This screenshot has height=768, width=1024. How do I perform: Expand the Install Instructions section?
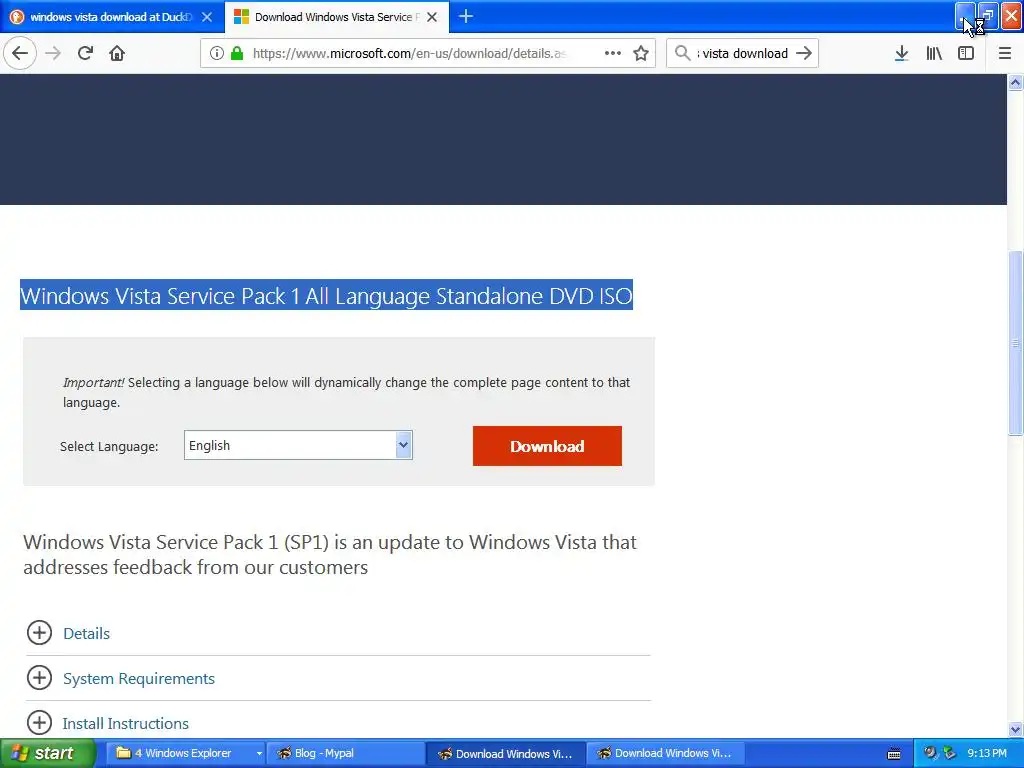pyautogui.click(x=39, y=722)
